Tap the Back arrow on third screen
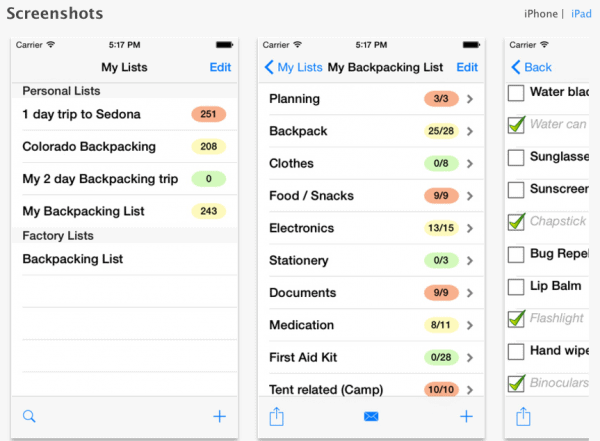The image size is (600, 441). pos(531,67)
